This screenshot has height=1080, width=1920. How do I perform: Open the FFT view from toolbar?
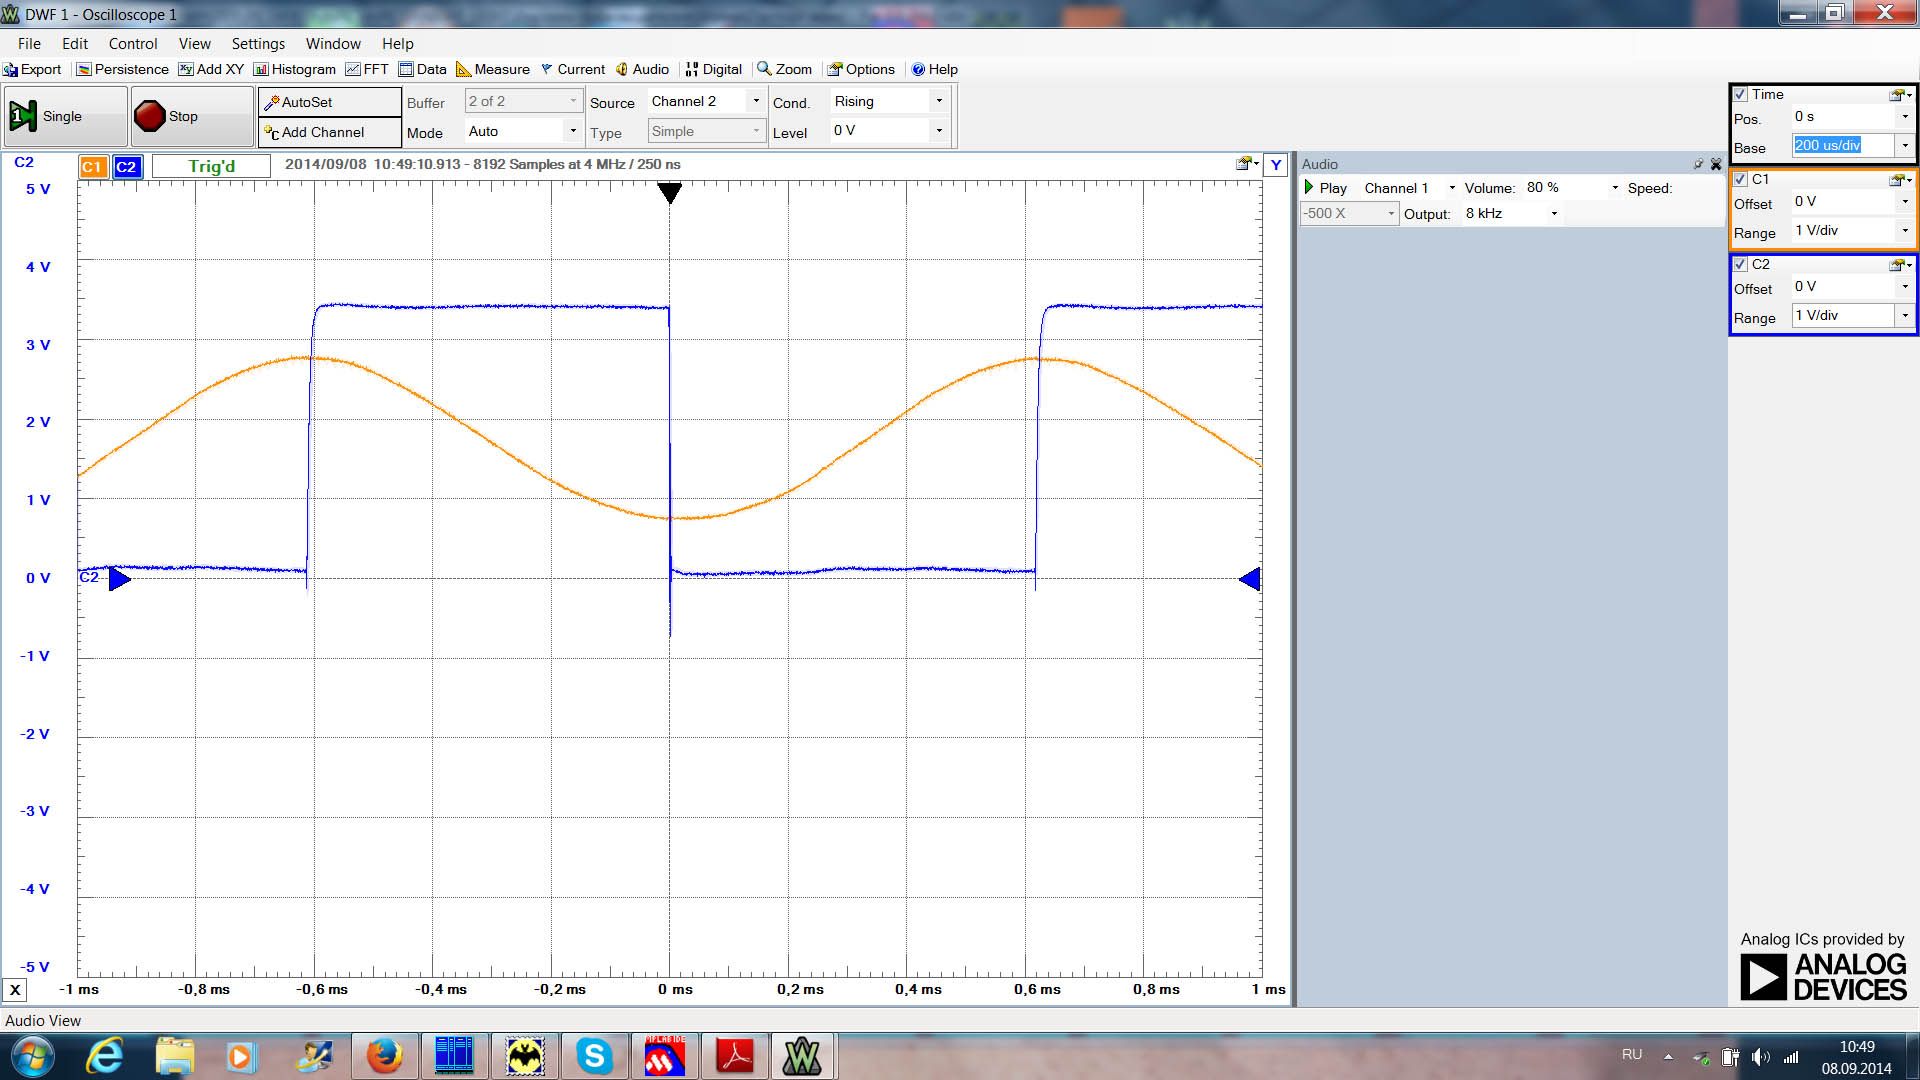[367, 69]
